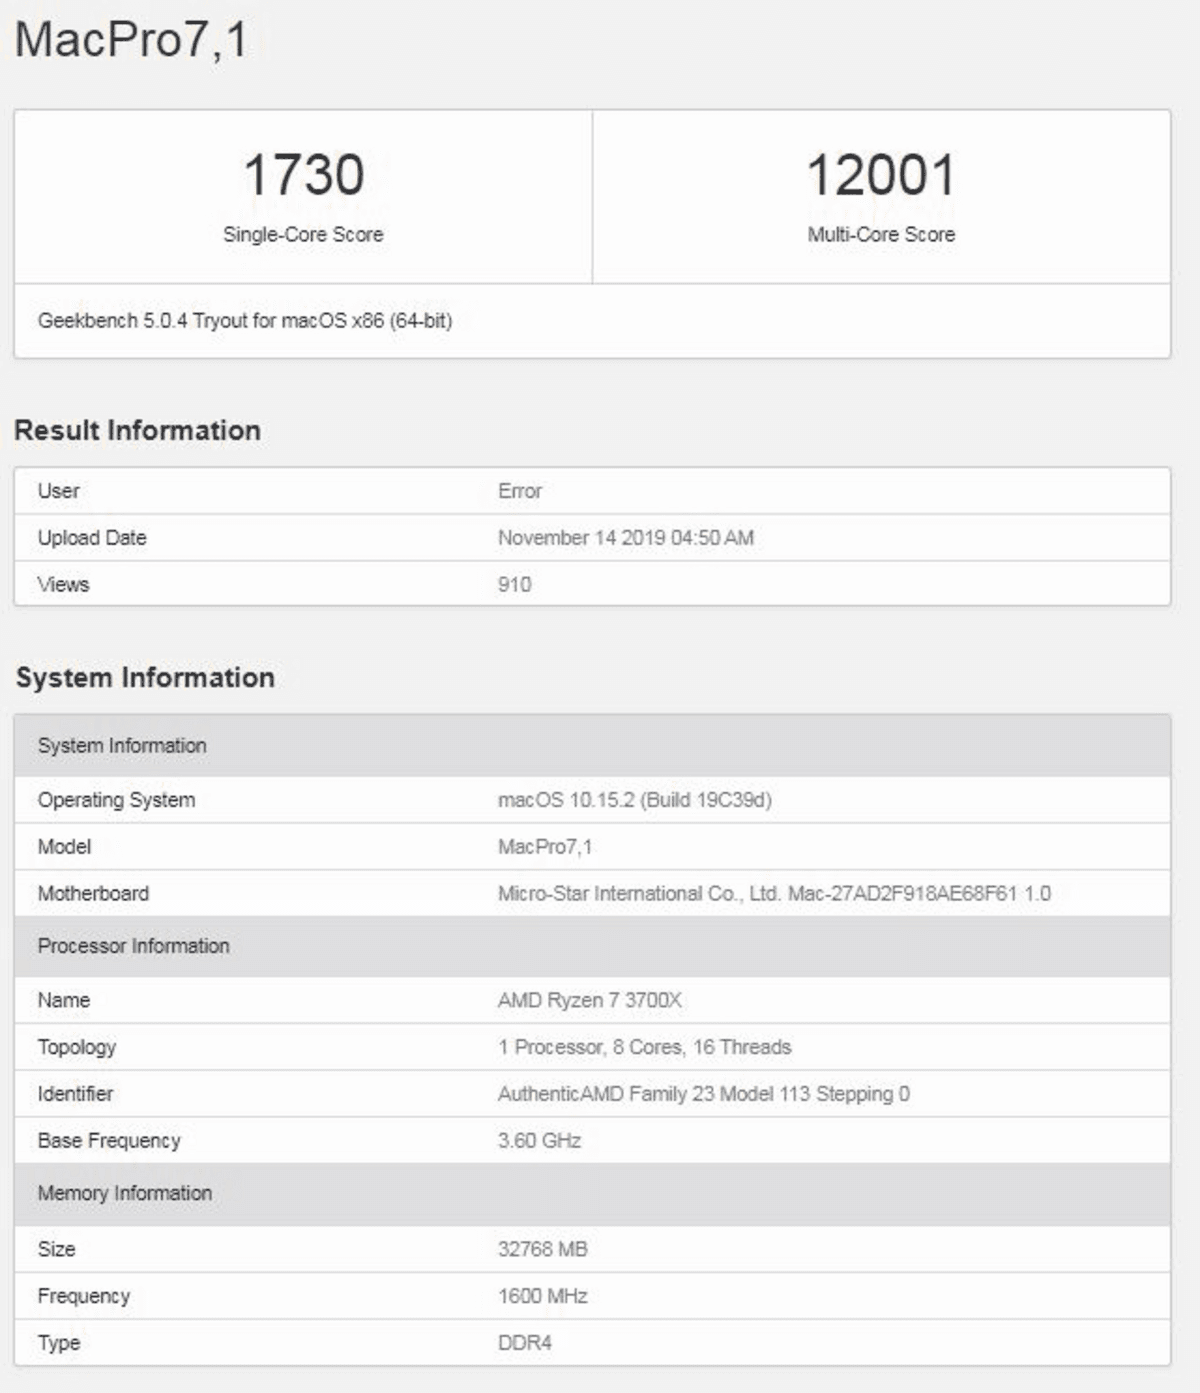Click the large MacPro7,1 page title
1200x1393 pixels.
(131, 41)
